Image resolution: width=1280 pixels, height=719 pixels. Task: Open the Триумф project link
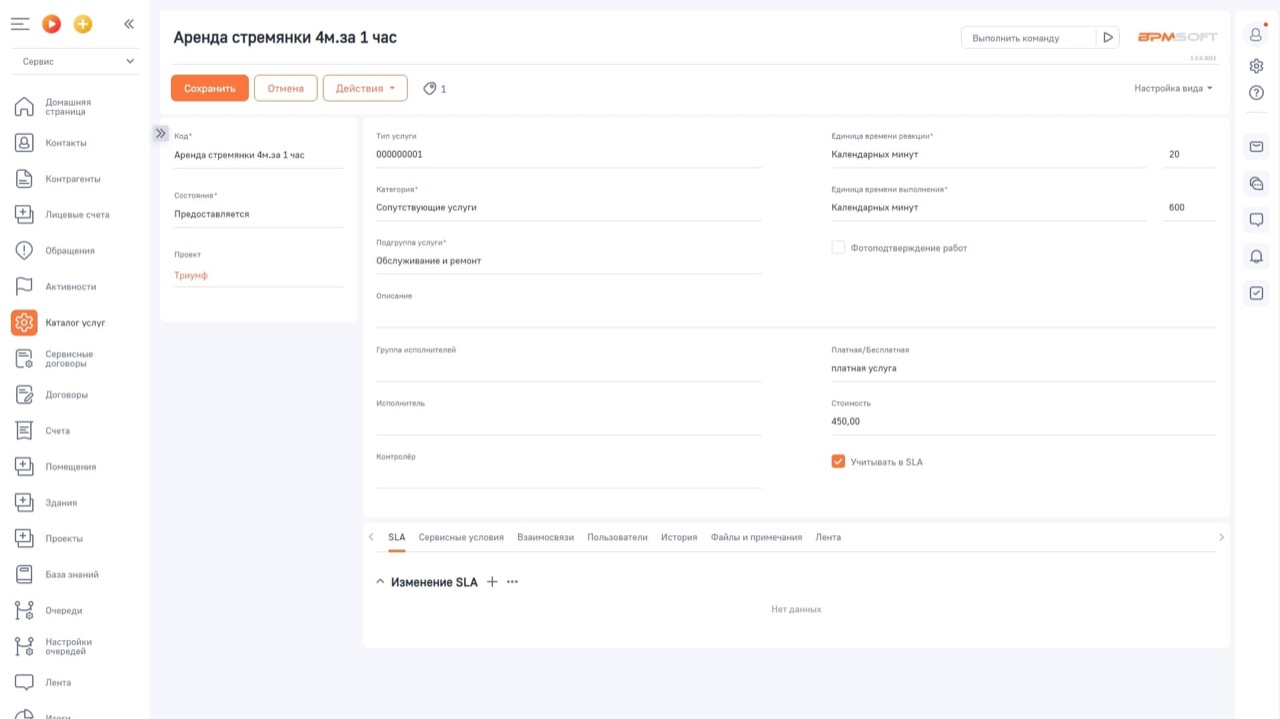pyautogui.click(x=191, y=276)
